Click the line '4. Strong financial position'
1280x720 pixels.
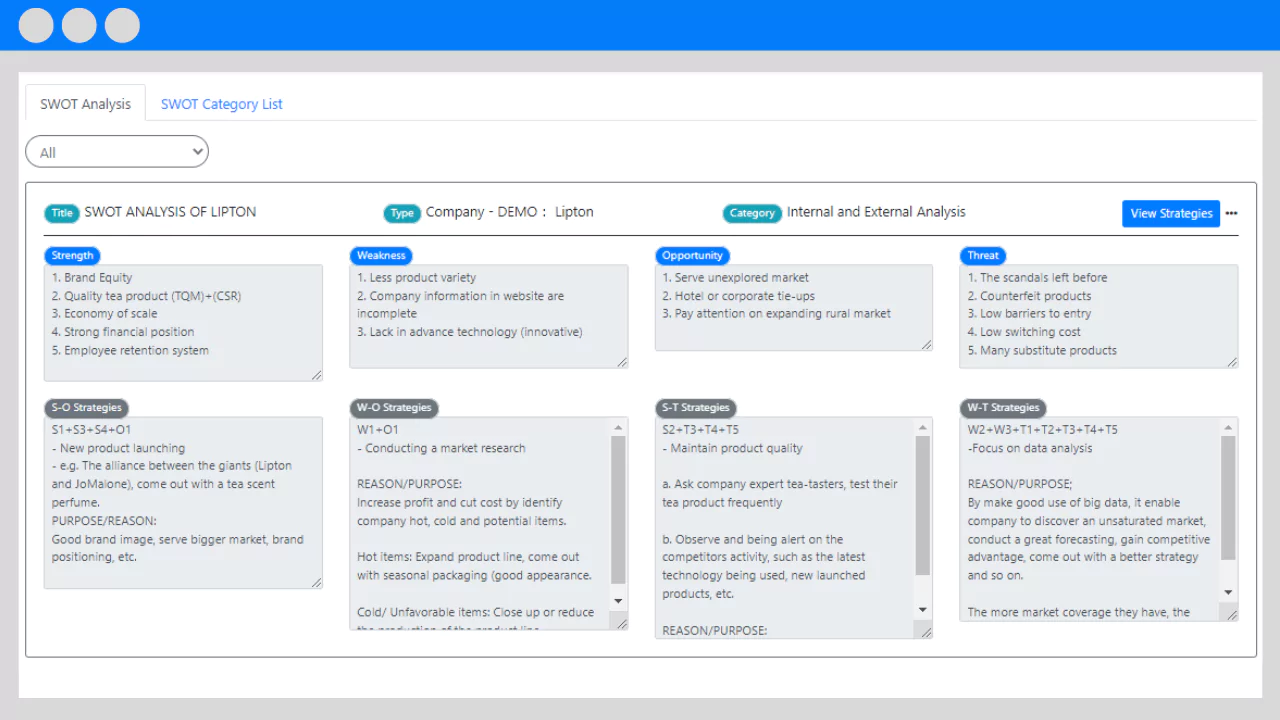pyautogui.click(x=123, y=332)
